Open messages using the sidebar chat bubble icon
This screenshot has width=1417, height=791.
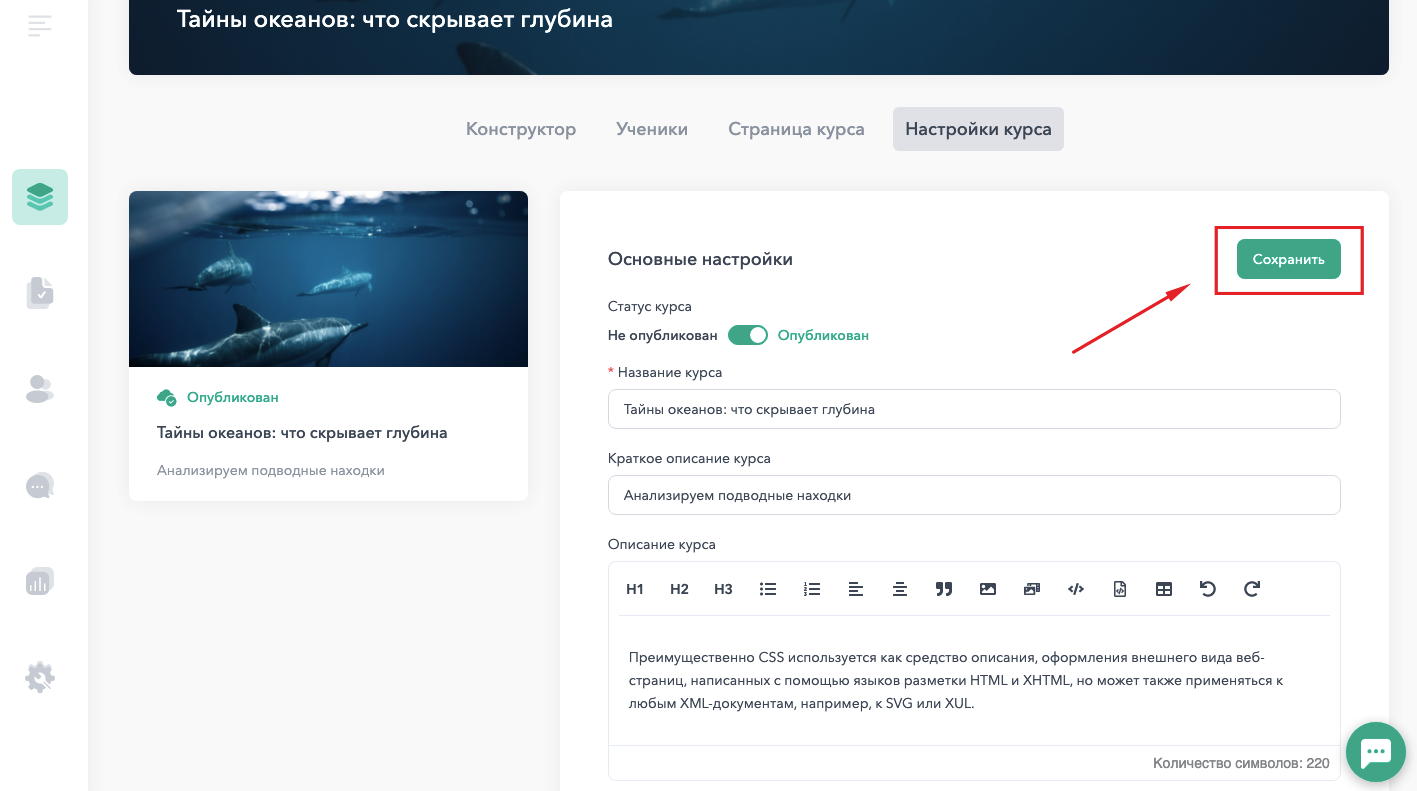pos(40,486)
